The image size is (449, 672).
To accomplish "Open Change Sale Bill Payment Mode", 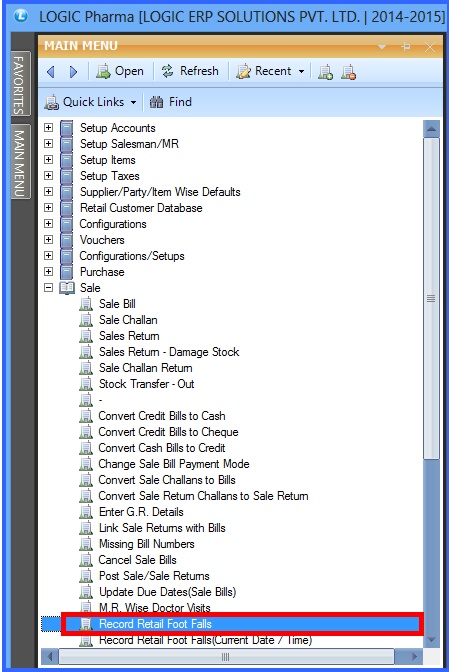I will [174, 464].
